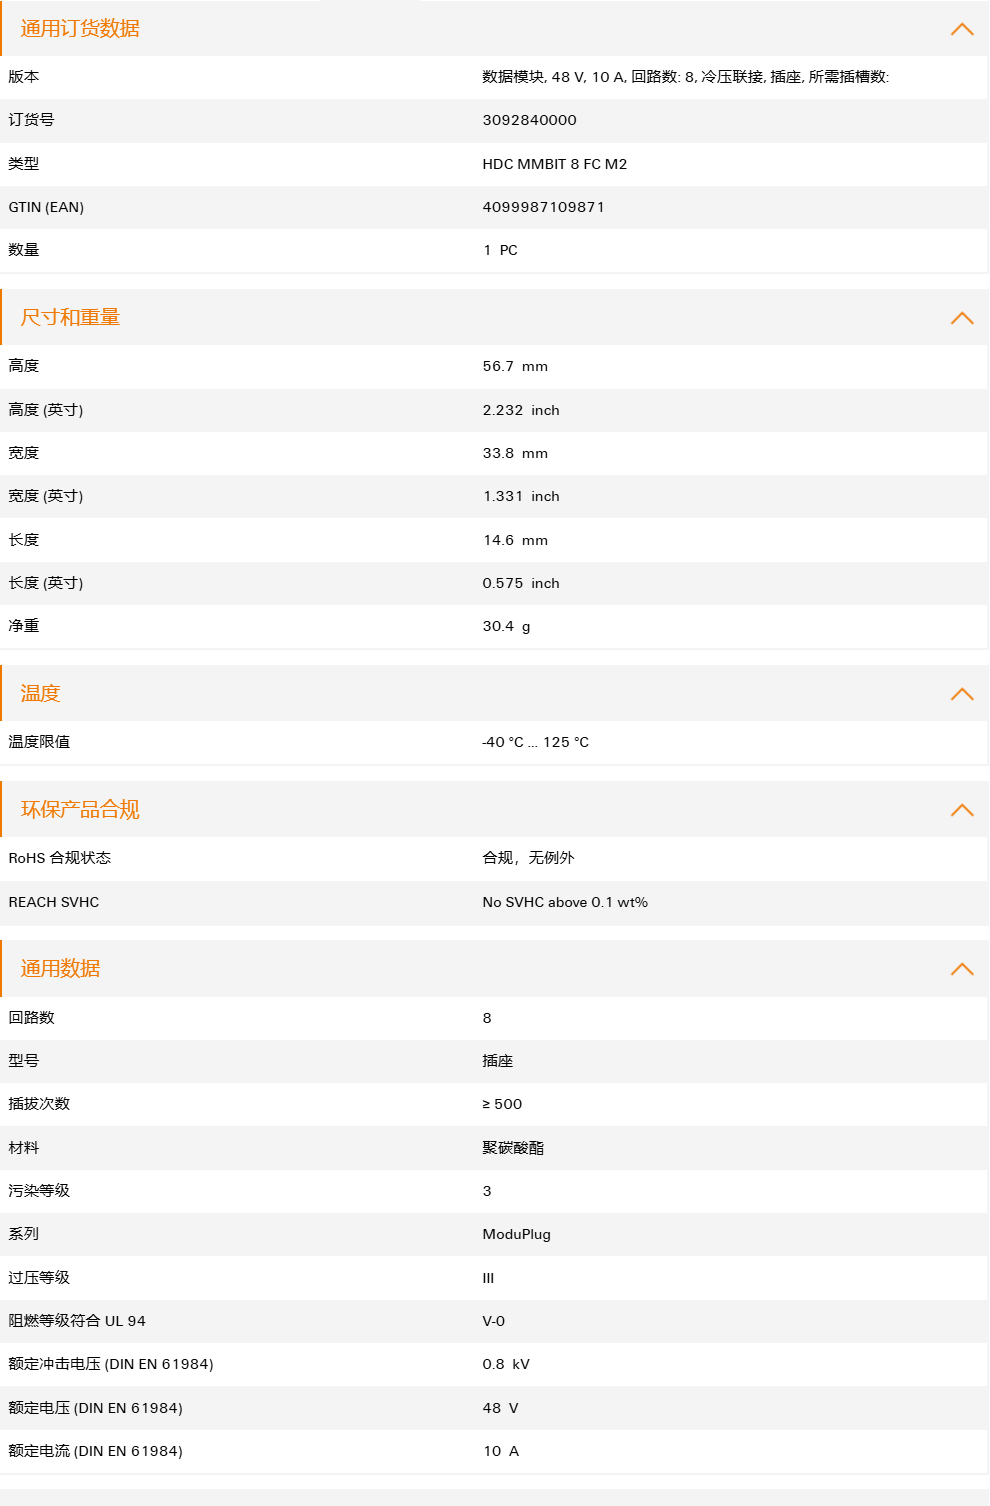Collapse the 温度 section chevron
Viewport: 990px width, 1506px height.
coord(962,694)
